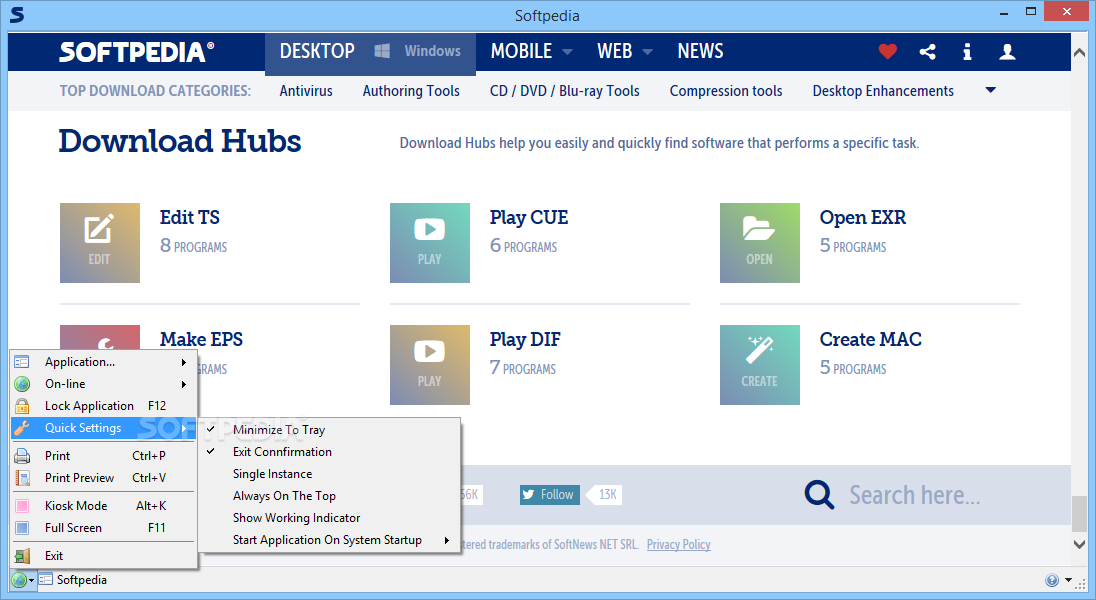Open the small arrow beside status bar globe

(x=31, y=580)
